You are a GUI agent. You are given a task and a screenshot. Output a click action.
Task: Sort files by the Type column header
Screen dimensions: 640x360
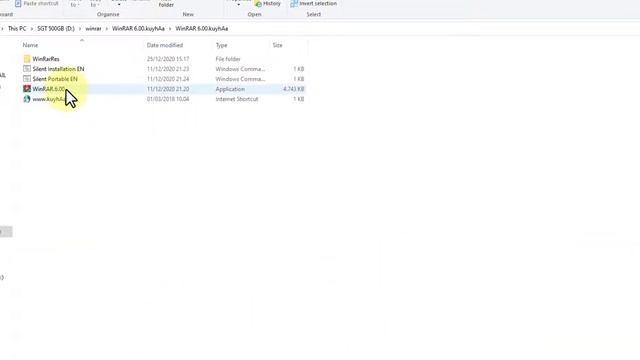222,45
